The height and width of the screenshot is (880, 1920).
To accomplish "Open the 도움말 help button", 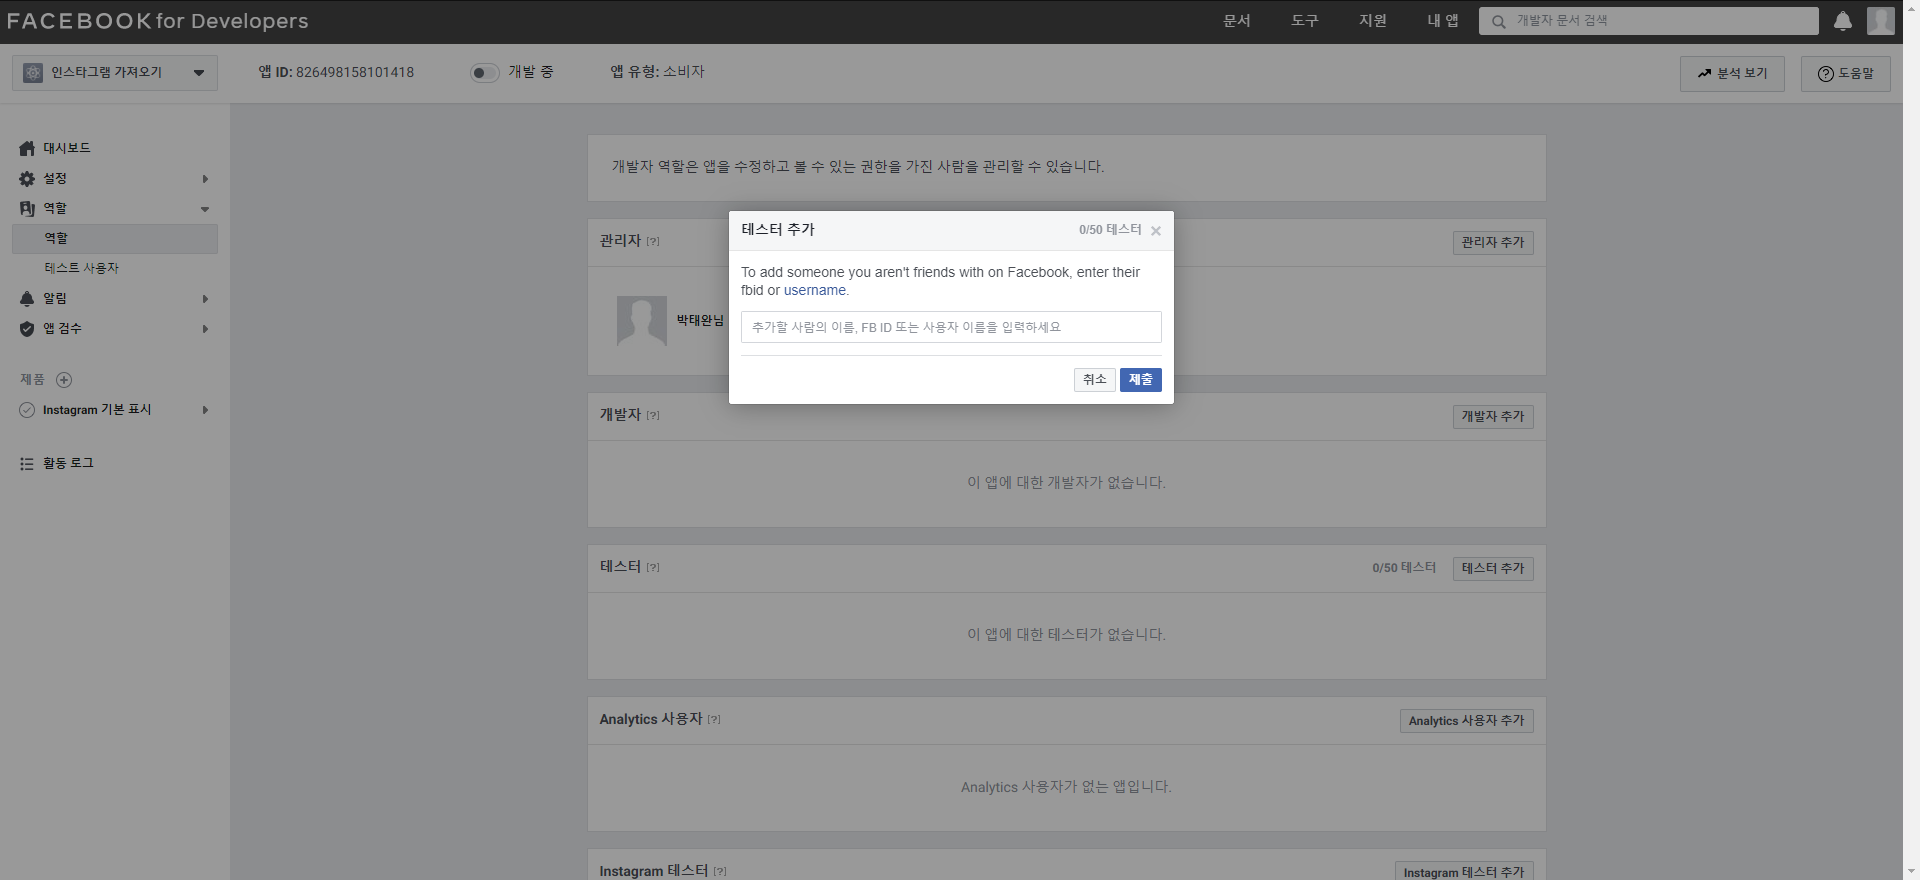I will point(1846,73).
